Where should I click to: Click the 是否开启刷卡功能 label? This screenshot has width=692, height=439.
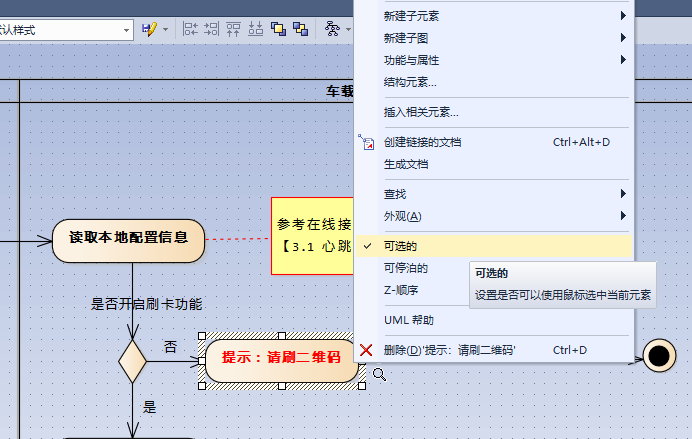point(147,304)
